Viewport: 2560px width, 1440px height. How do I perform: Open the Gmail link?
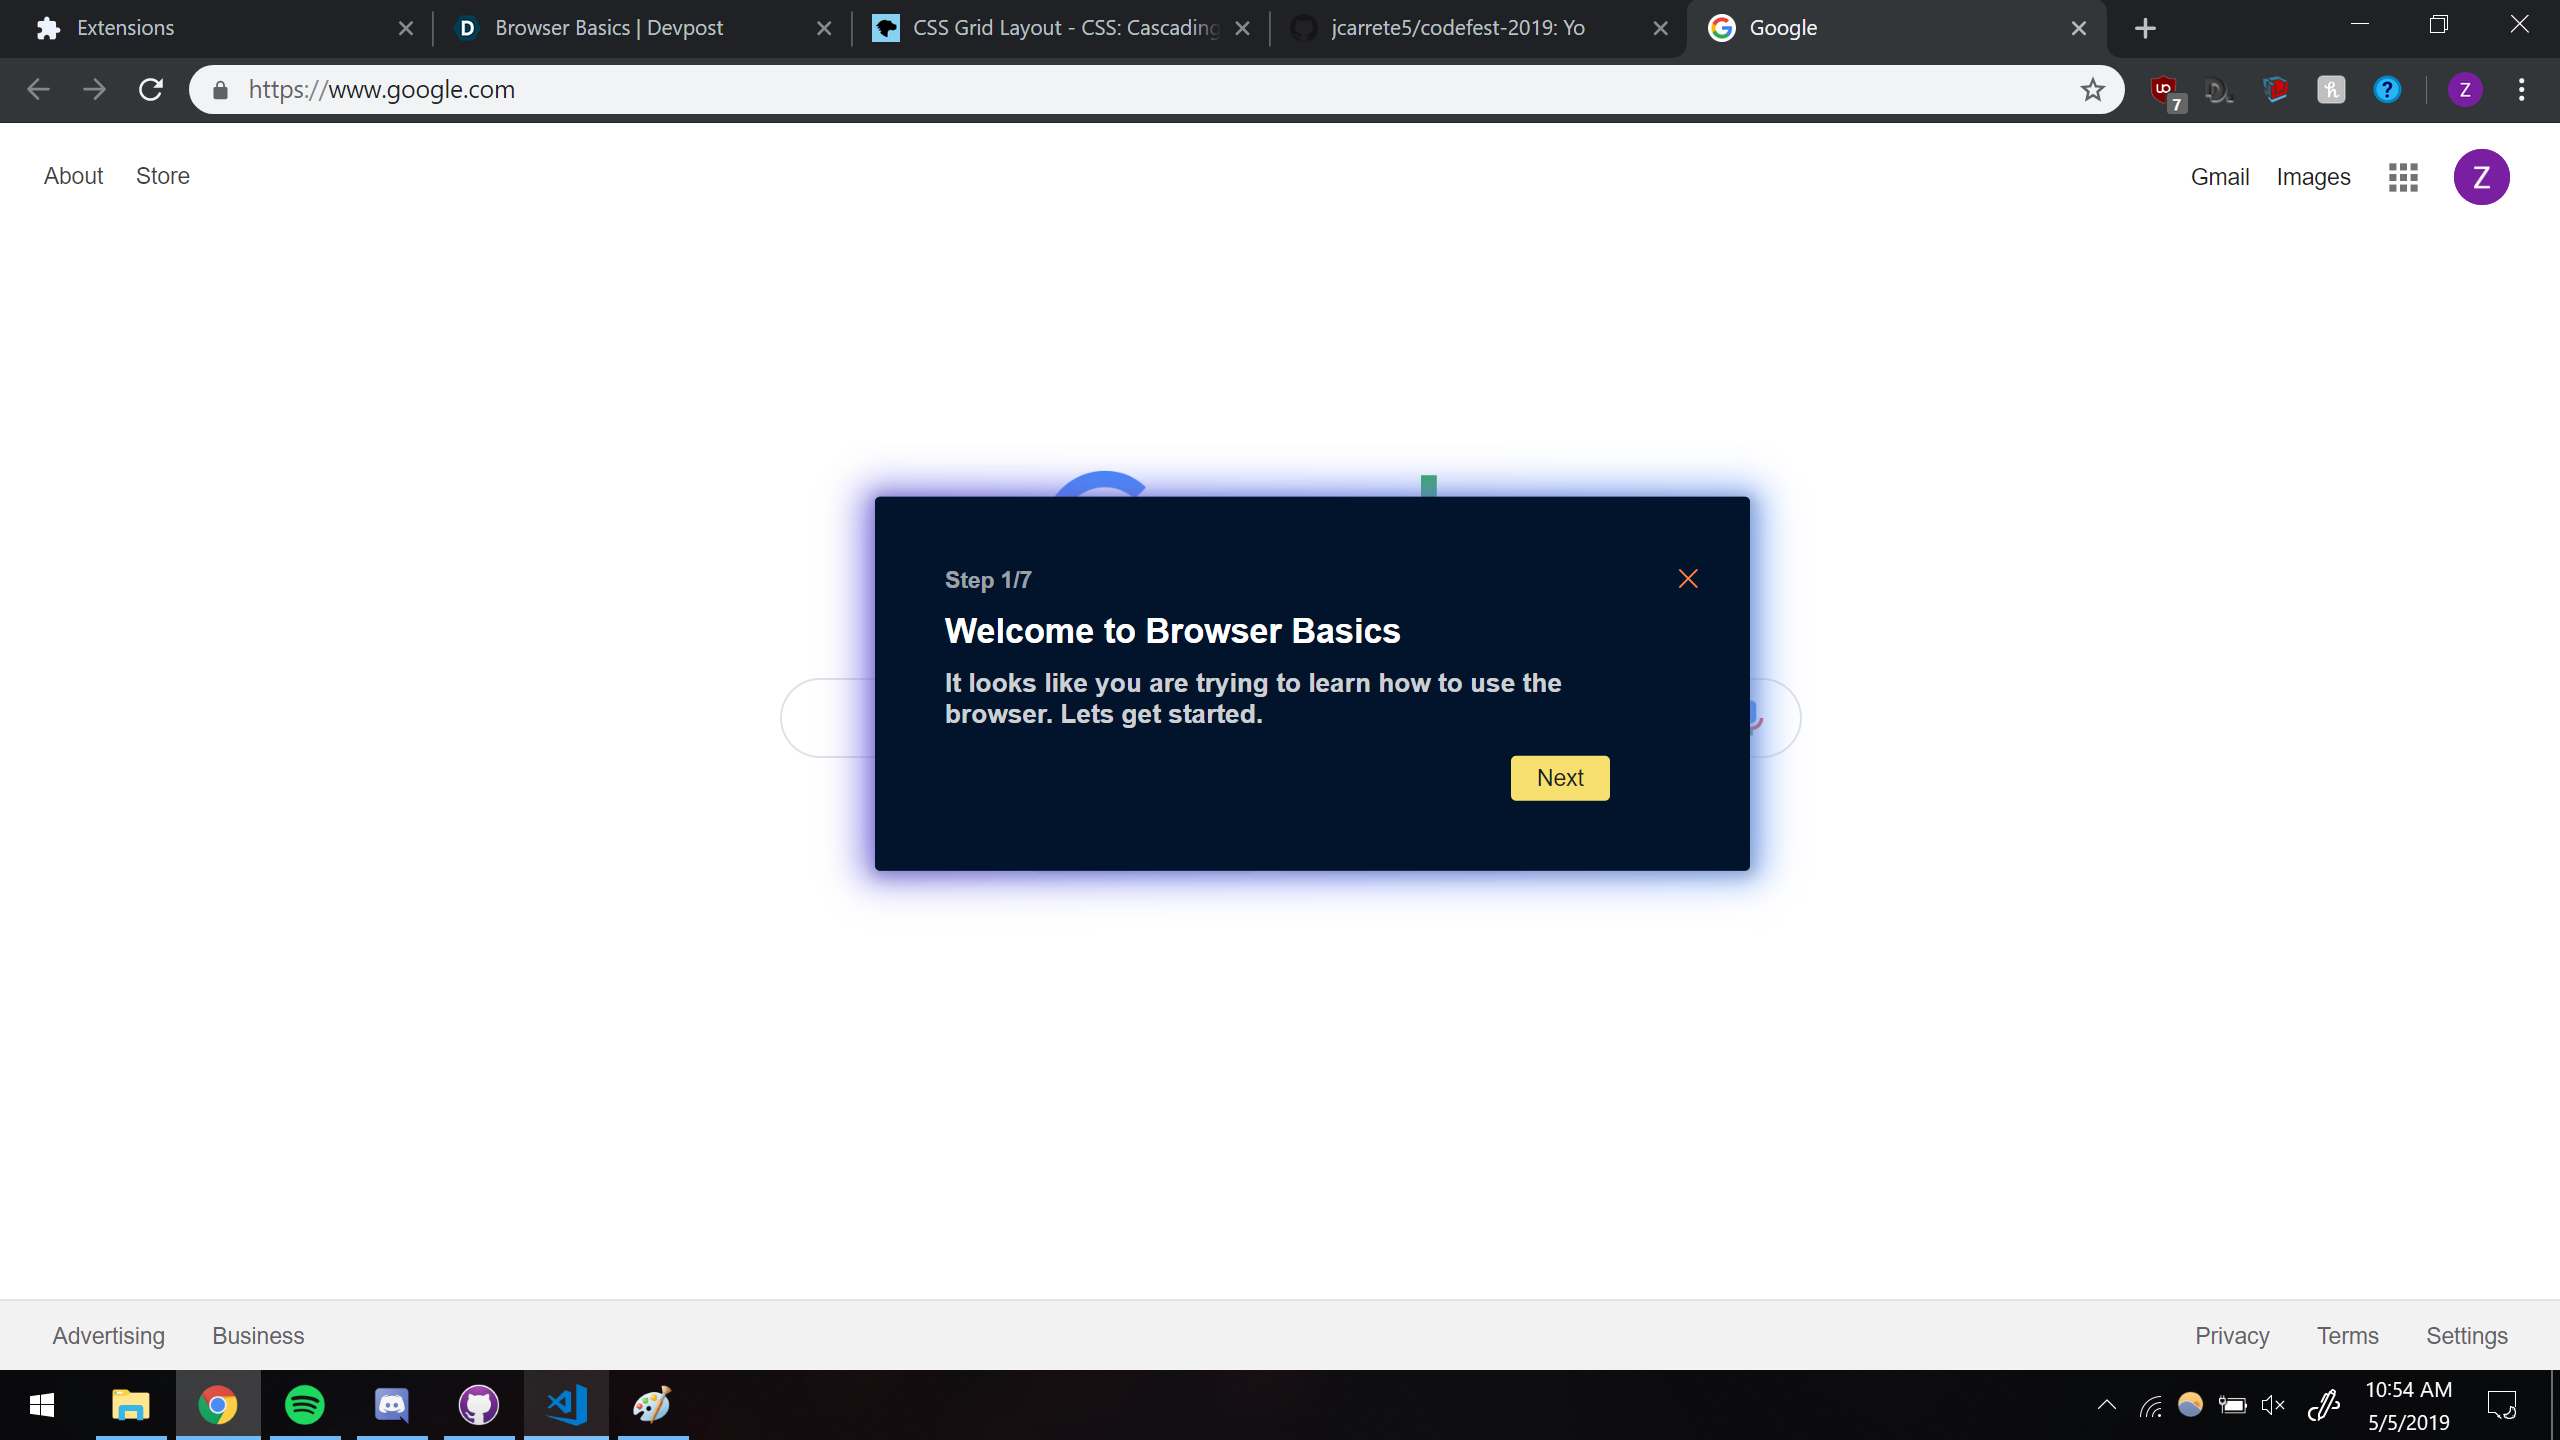point(2219,177)
